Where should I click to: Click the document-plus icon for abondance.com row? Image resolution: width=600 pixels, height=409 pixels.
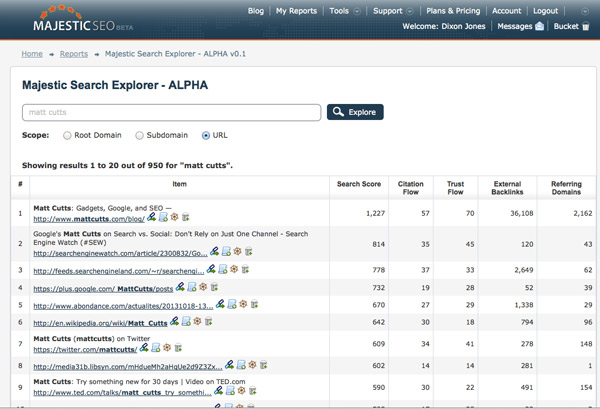(232, 304)
